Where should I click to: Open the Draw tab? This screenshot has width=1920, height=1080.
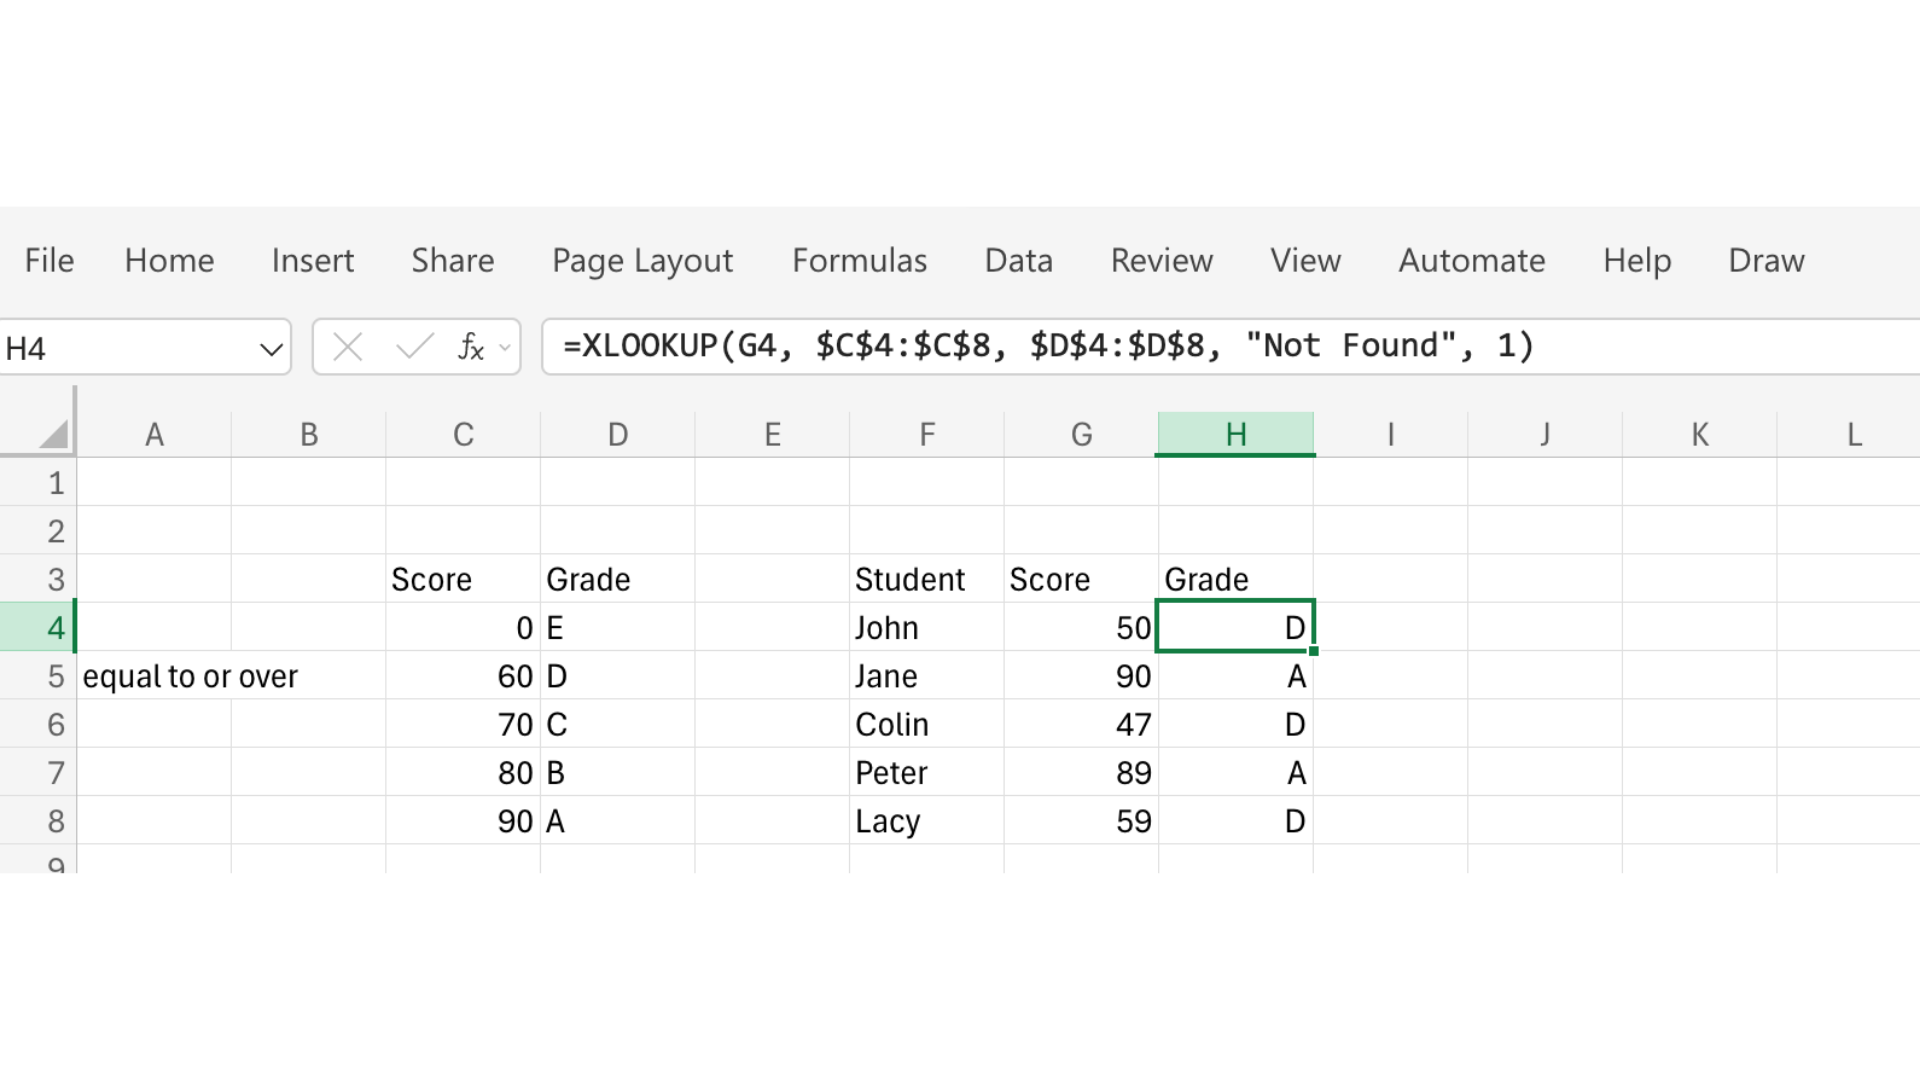(1765, 261)
